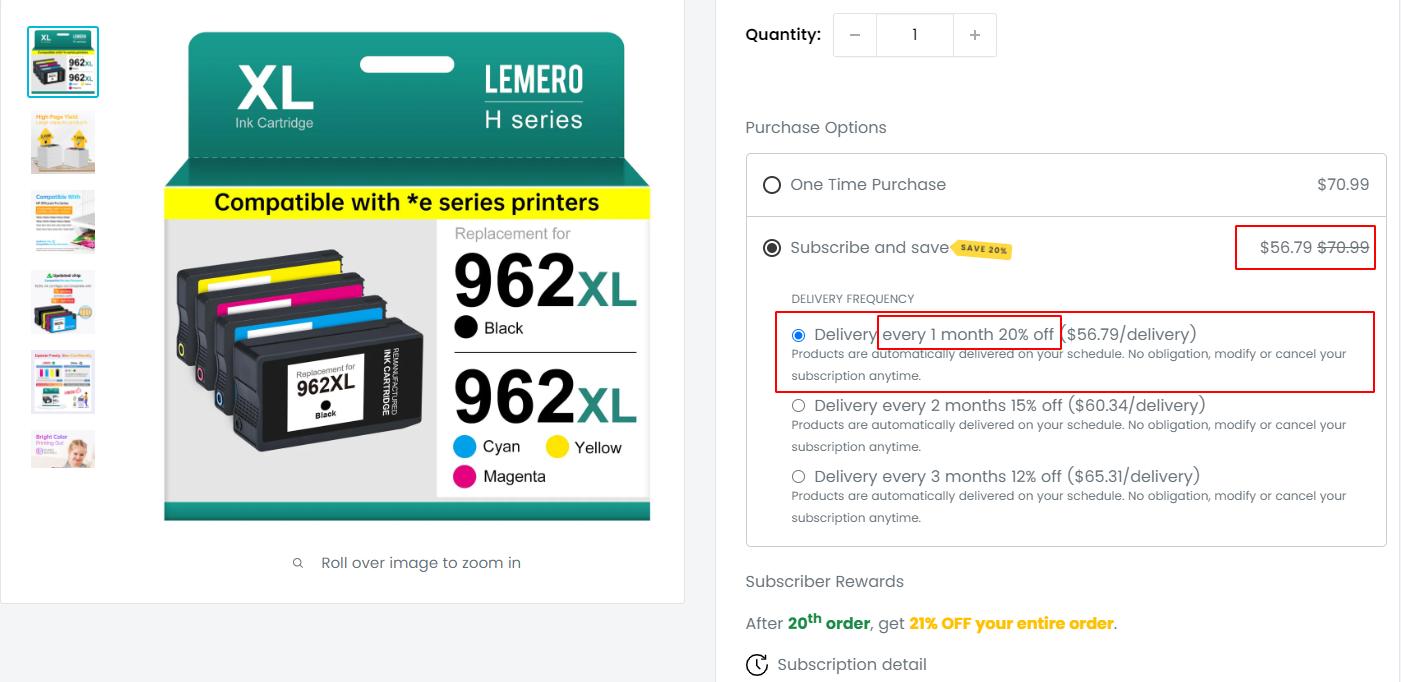This screenshot has height=682, width=1401.
Task: Click the SAVE 20% badge
Action: (x=983, y=249)
